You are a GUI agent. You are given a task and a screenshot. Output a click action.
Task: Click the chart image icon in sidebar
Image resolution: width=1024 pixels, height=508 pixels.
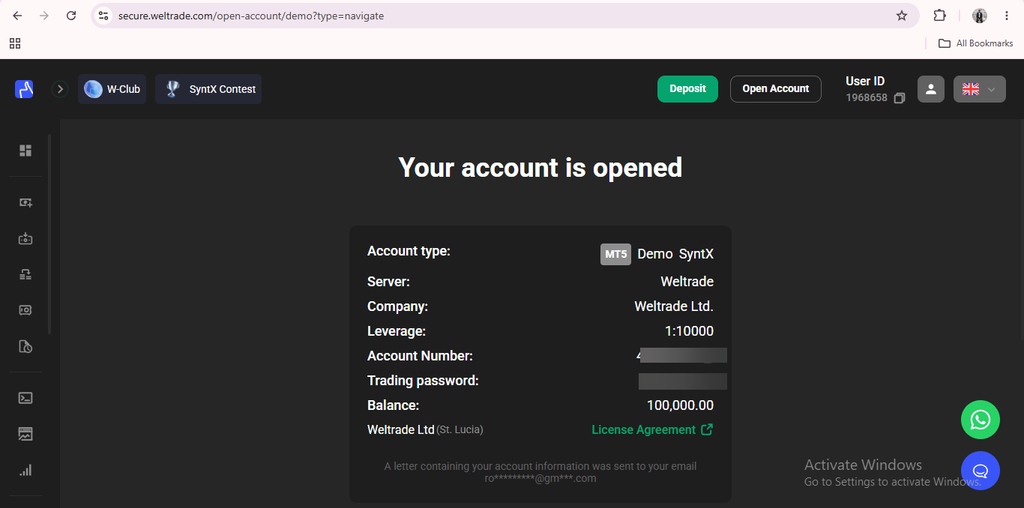25,434
